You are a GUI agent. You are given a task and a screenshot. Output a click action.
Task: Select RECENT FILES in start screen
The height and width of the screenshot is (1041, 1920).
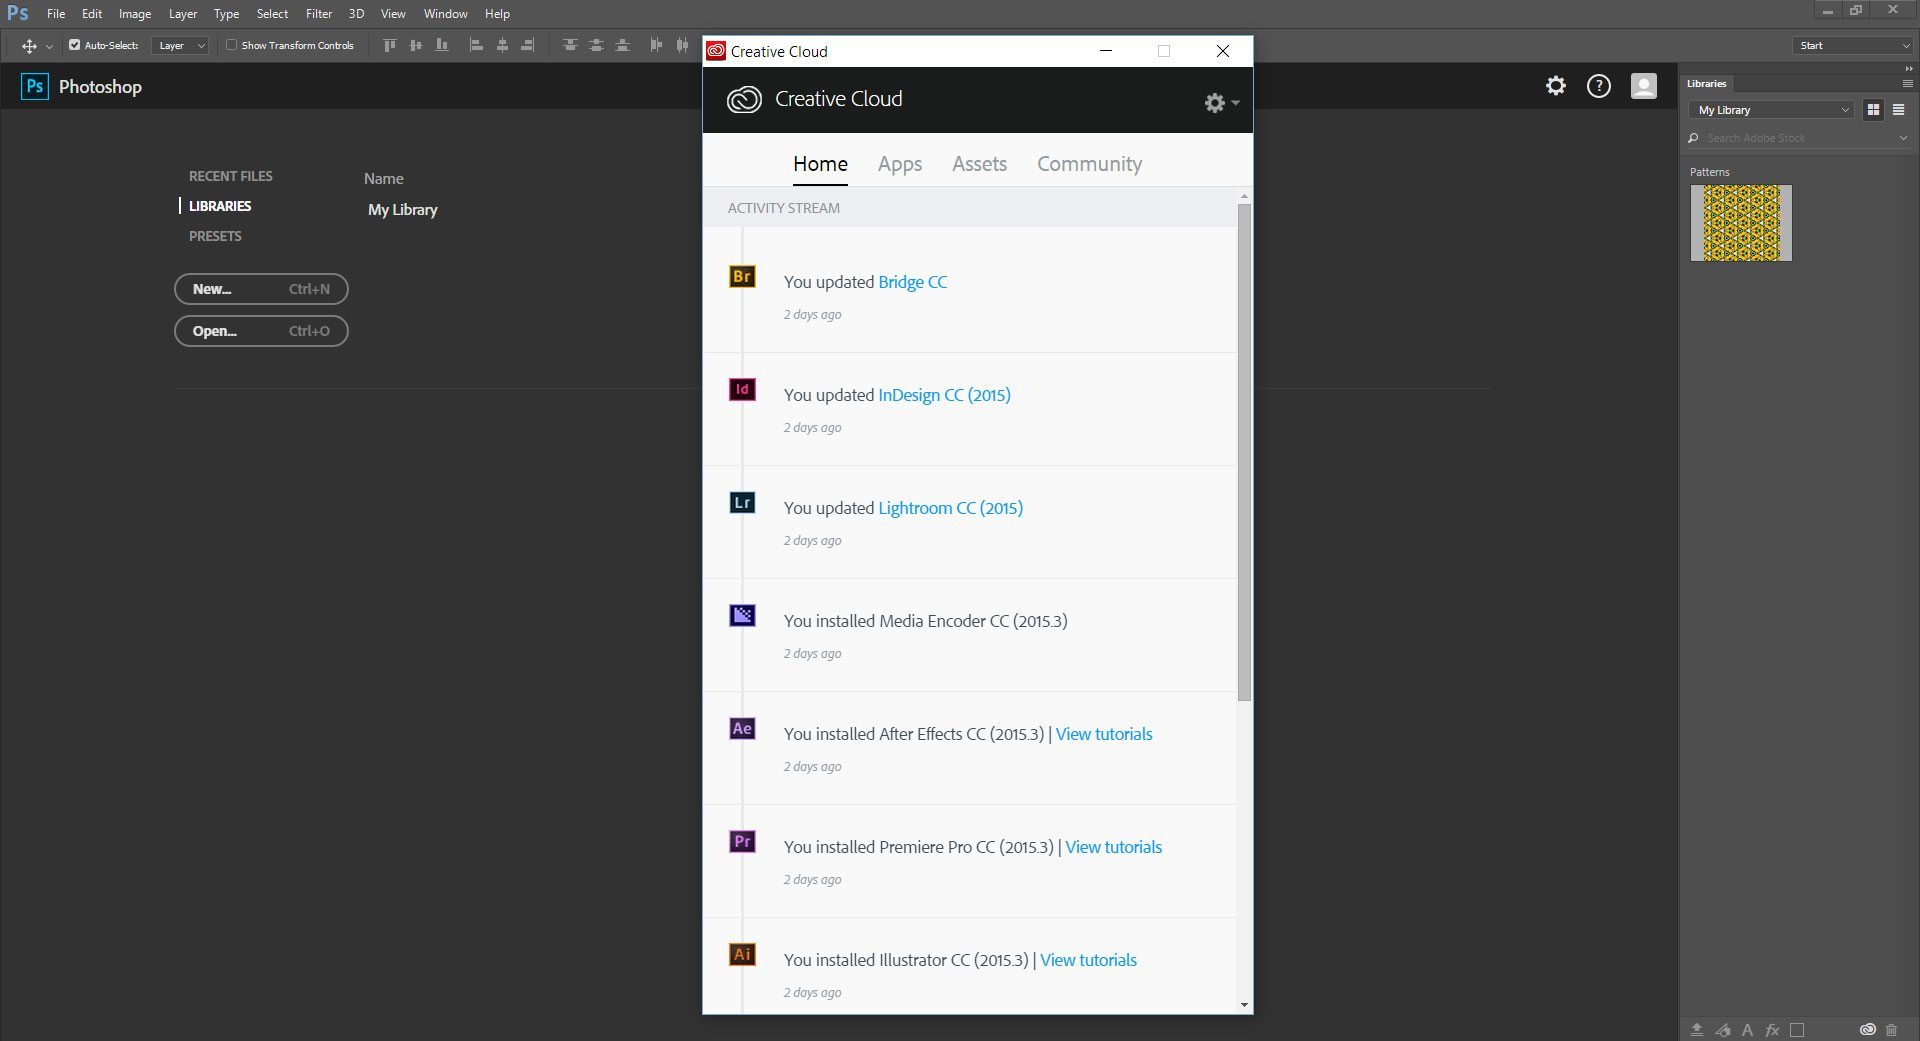tap(230, 176)
